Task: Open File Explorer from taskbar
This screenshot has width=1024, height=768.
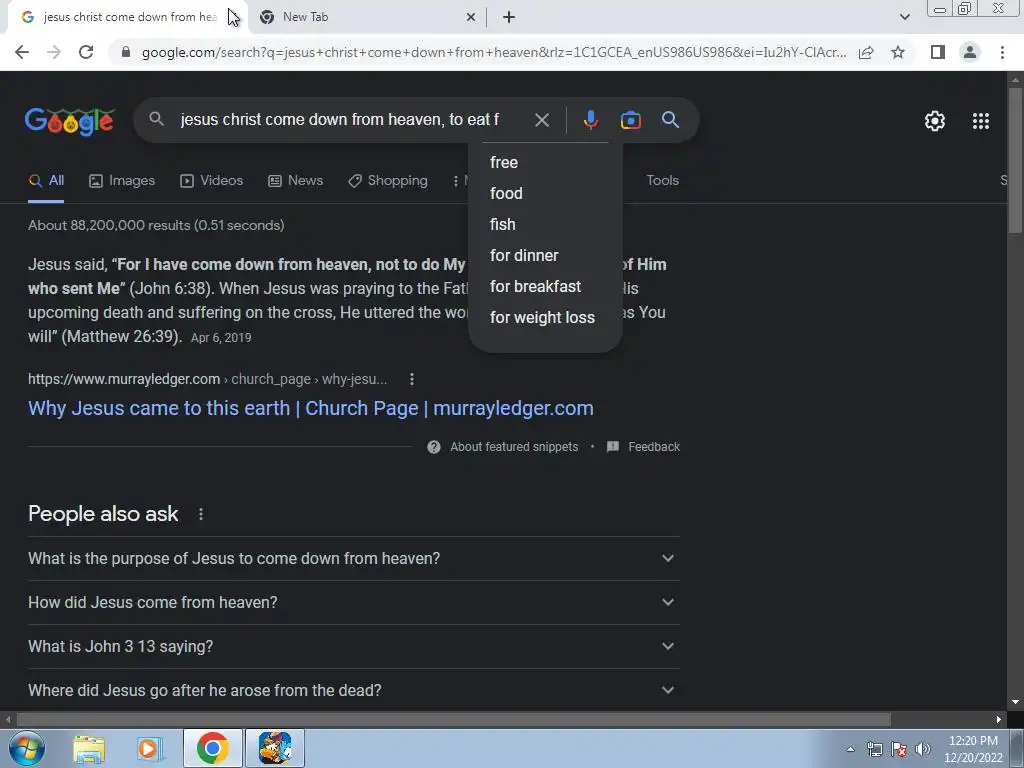Action: point(88,748)
